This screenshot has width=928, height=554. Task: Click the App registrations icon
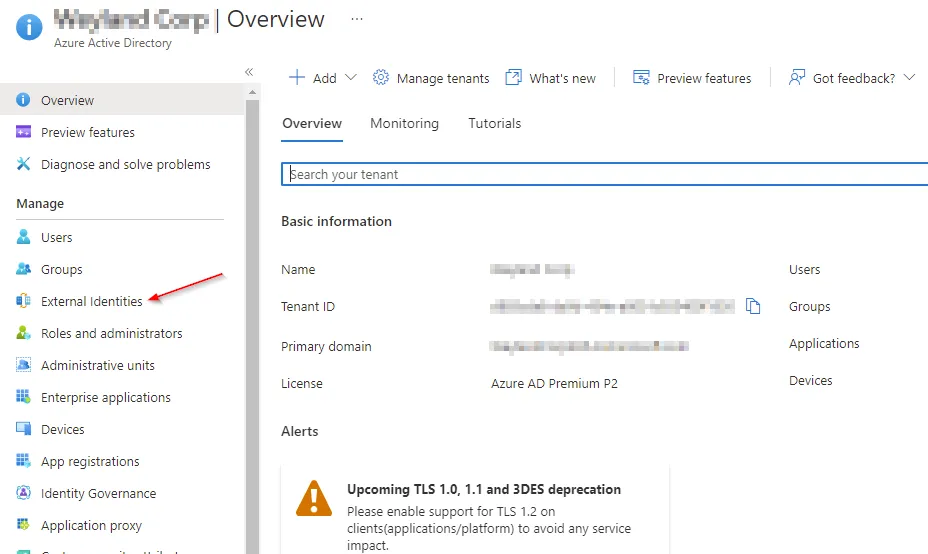[23, 460]
